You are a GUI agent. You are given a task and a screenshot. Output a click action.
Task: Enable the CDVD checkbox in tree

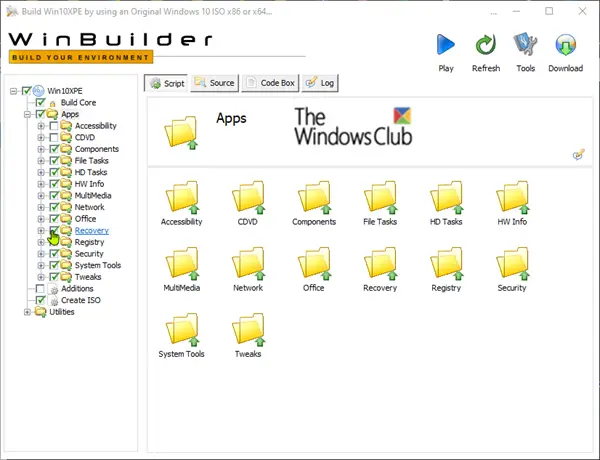click(x=54, y=137)
